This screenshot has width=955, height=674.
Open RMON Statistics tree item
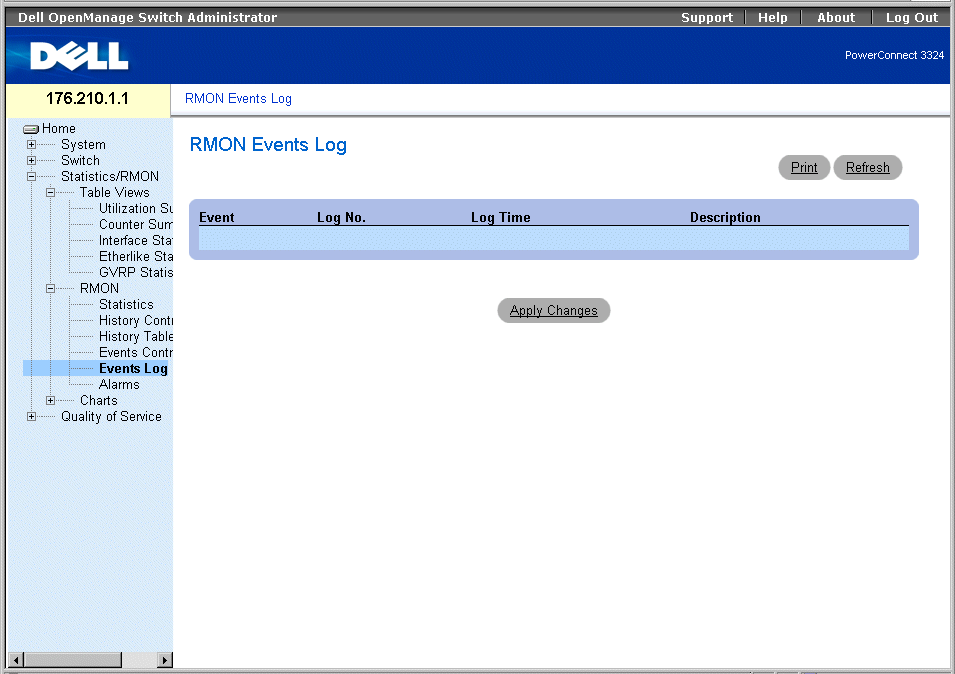[x=126, y=304]
